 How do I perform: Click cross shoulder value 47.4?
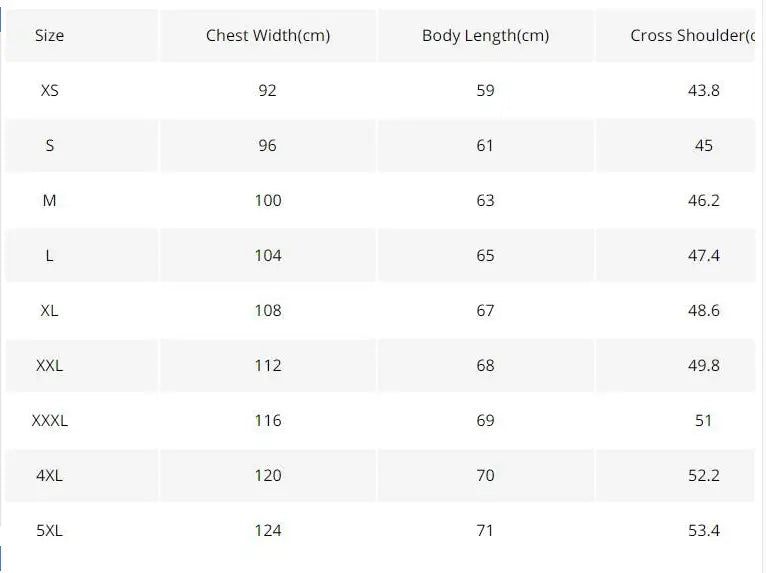704,255
